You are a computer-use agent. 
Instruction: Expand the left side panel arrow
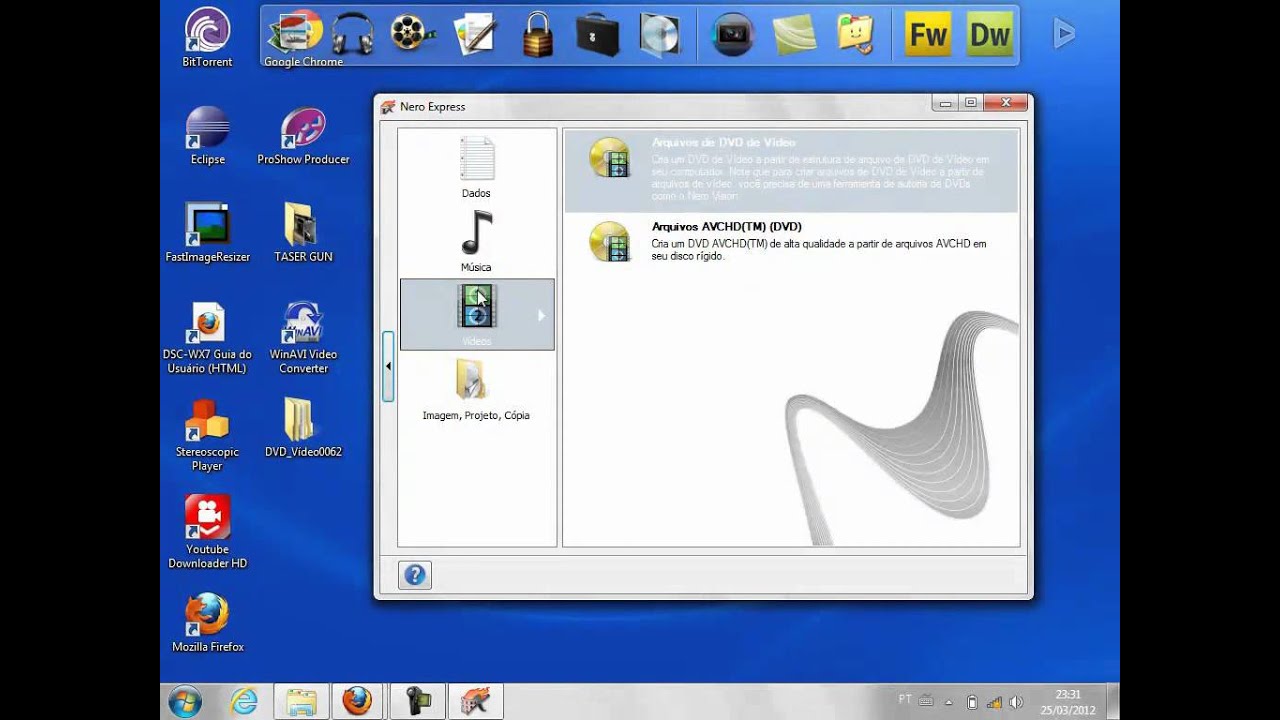(388, 366)
